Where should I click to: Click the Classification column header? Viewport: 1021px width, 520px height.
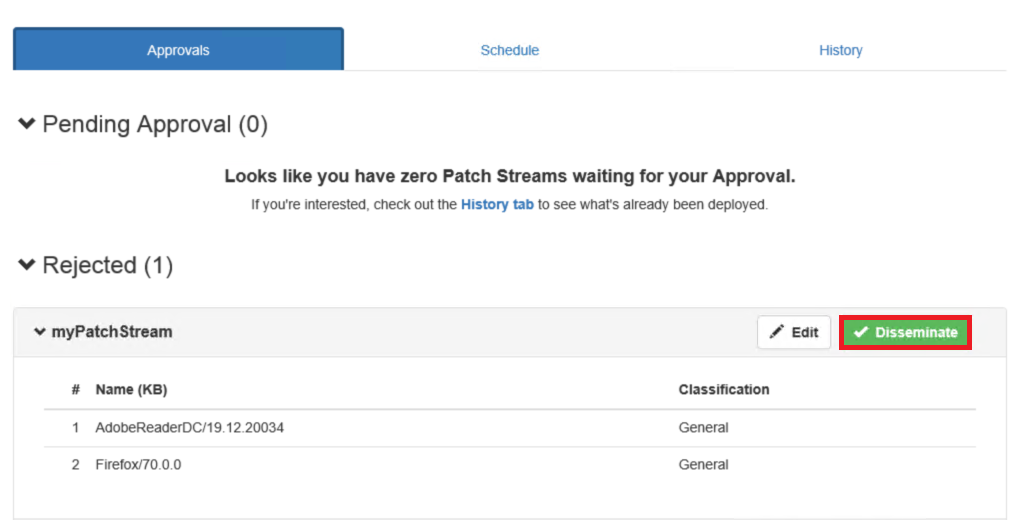(x=723, y=389)
